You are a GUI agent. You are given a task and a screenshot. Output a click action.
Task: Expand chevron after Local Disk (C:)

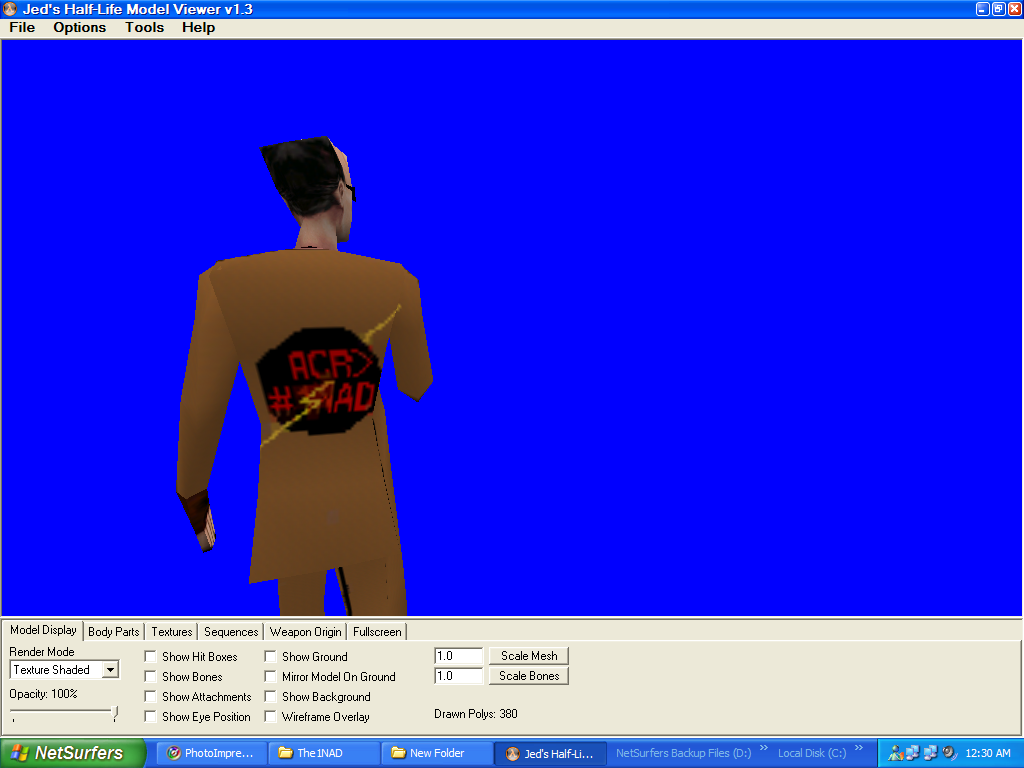click(859, 748)
